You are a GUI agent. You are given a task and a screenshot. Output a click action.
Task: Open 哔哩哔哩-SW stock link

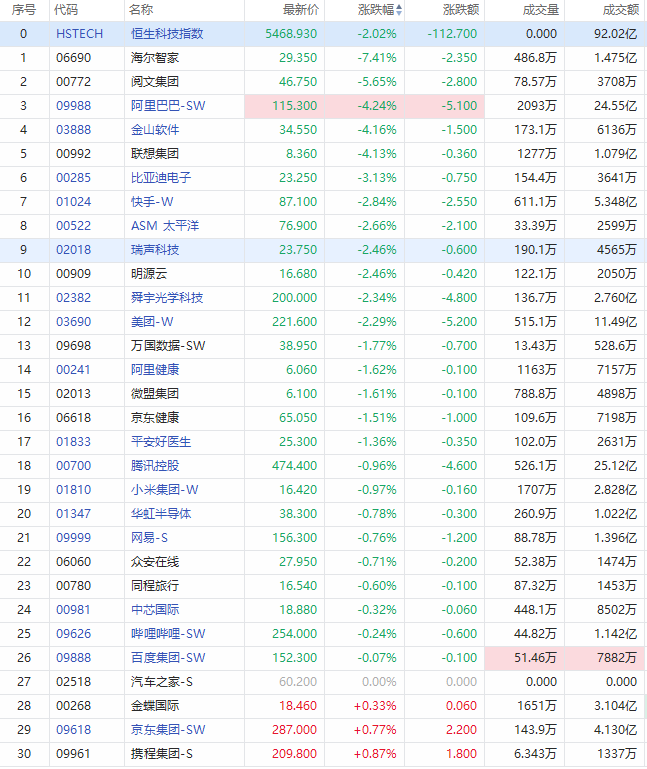click(168, 635)
